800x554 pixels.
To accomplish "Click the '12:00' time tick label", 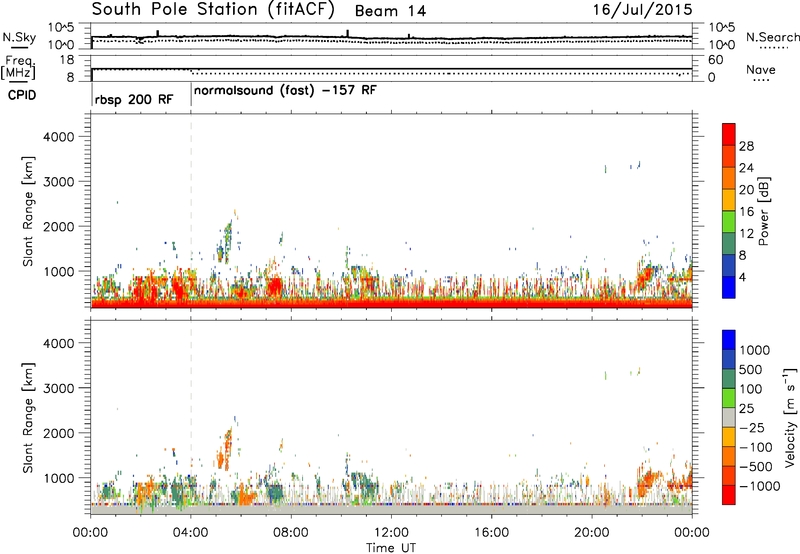I will pyautogui.click(x=391, y=533).
